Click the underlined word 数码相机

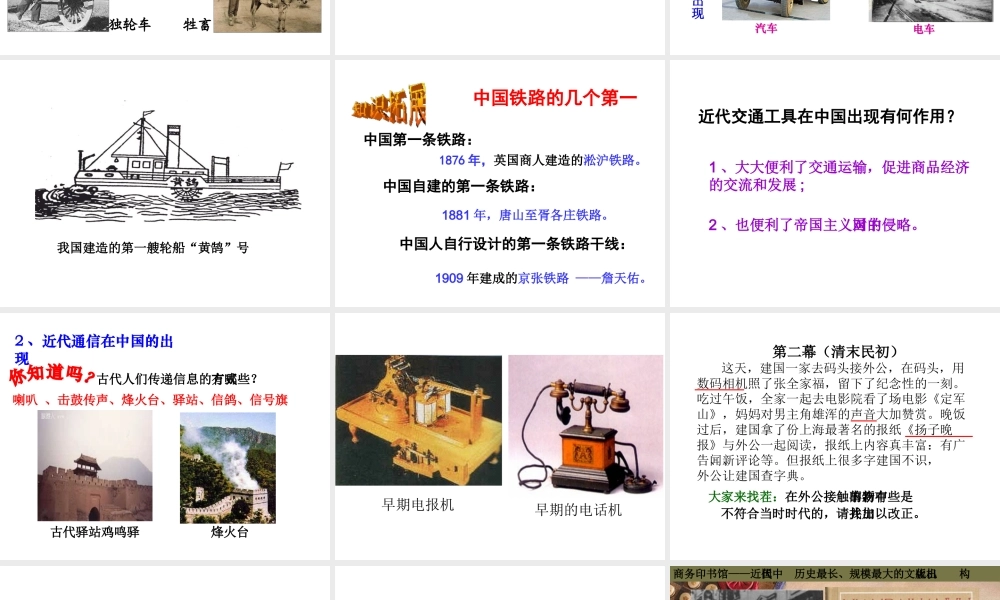721,383
